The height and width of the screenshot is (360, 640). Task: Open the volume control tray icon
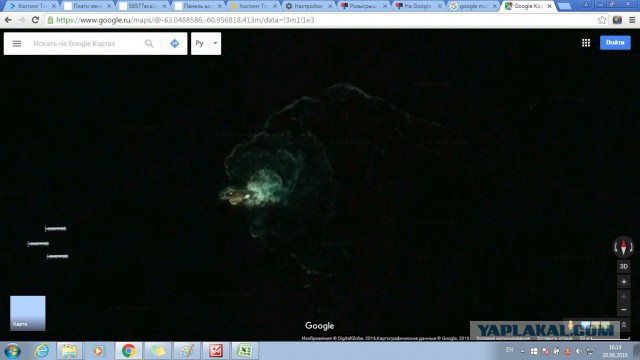pyautogui.click(x=579, y=351)
